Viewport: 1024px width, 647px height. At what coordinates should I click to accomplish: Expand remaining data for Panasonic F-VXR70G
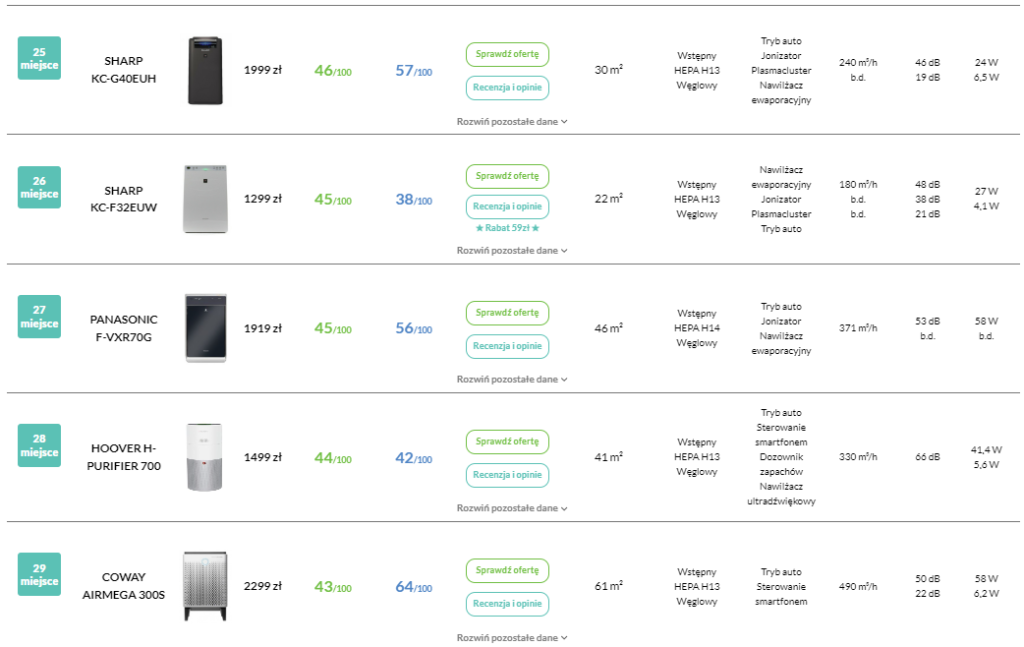(512, 379)
